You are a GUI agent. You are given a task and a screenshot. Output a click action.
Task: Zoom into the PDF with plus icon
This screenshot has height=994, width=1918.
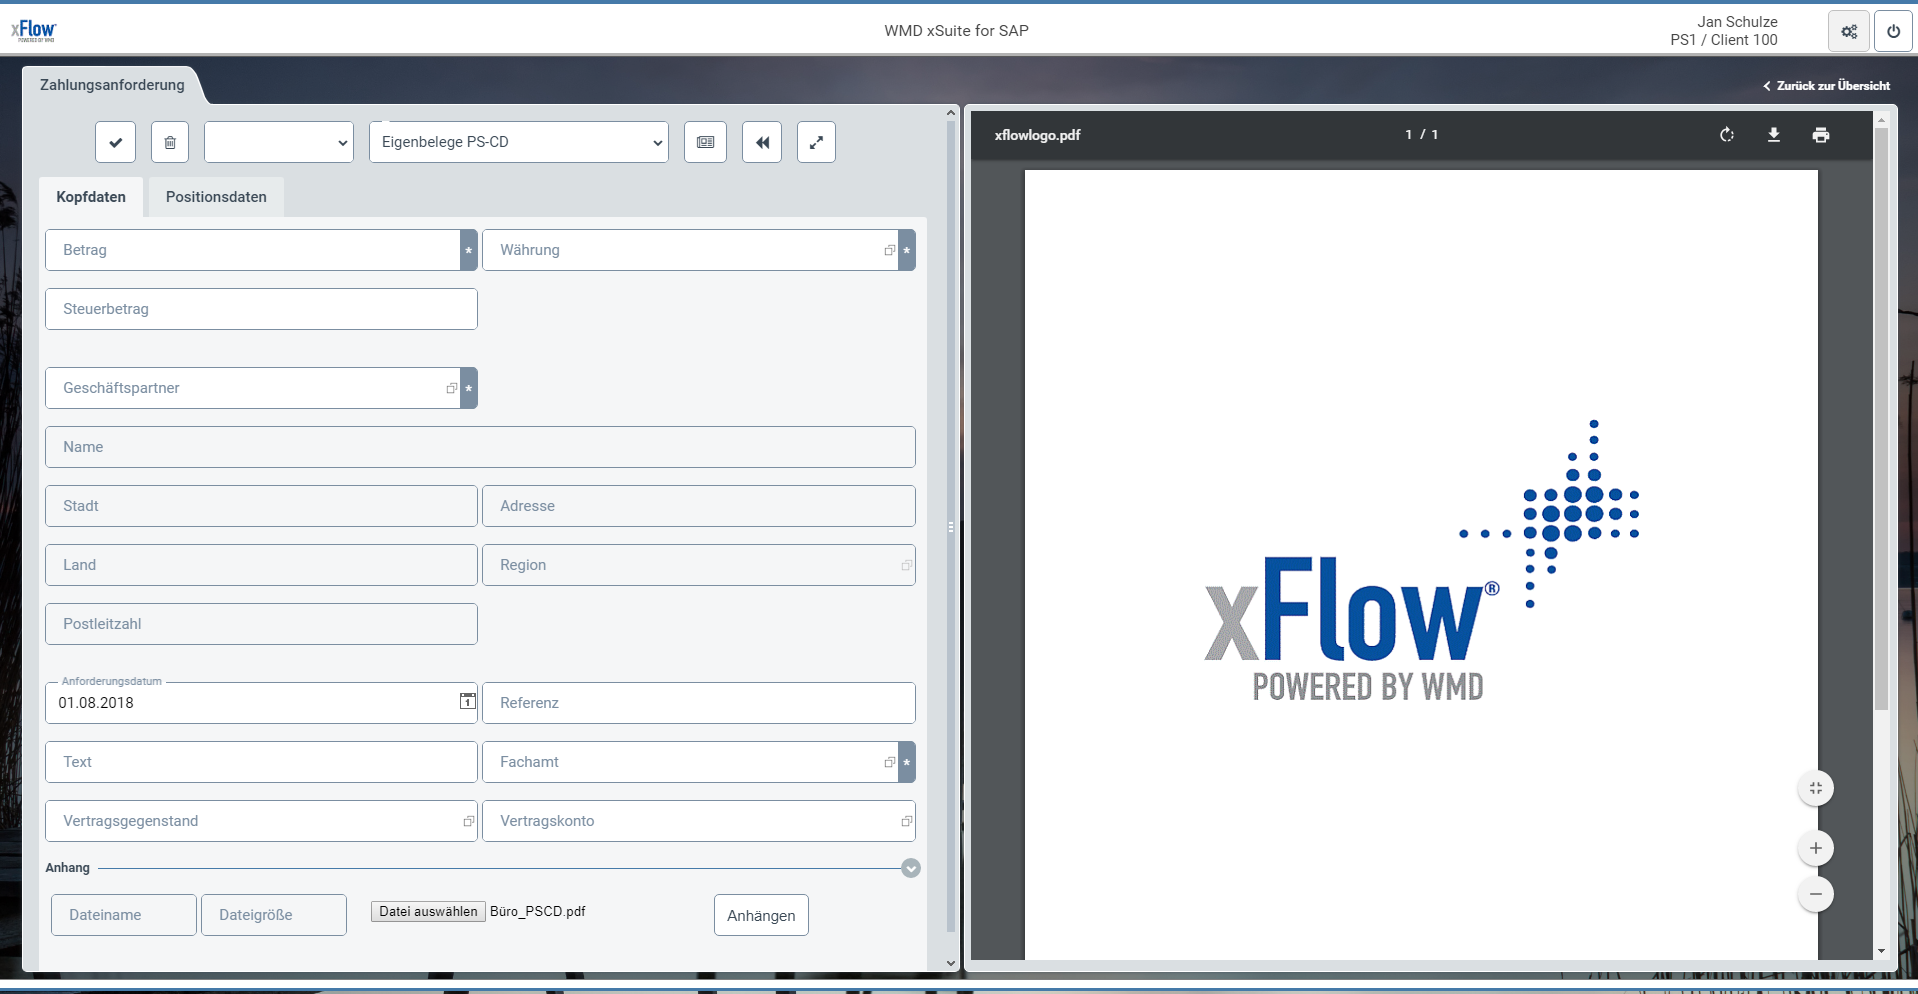tap(1816, 847)
